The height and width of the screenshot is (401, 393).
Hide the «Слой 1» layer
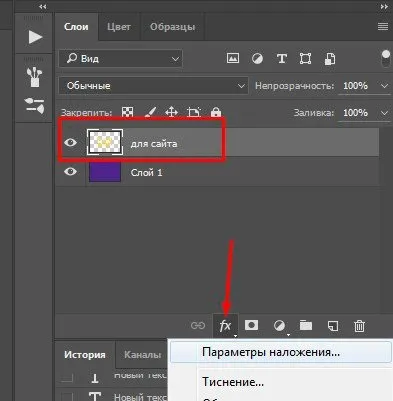click(70, 172)
